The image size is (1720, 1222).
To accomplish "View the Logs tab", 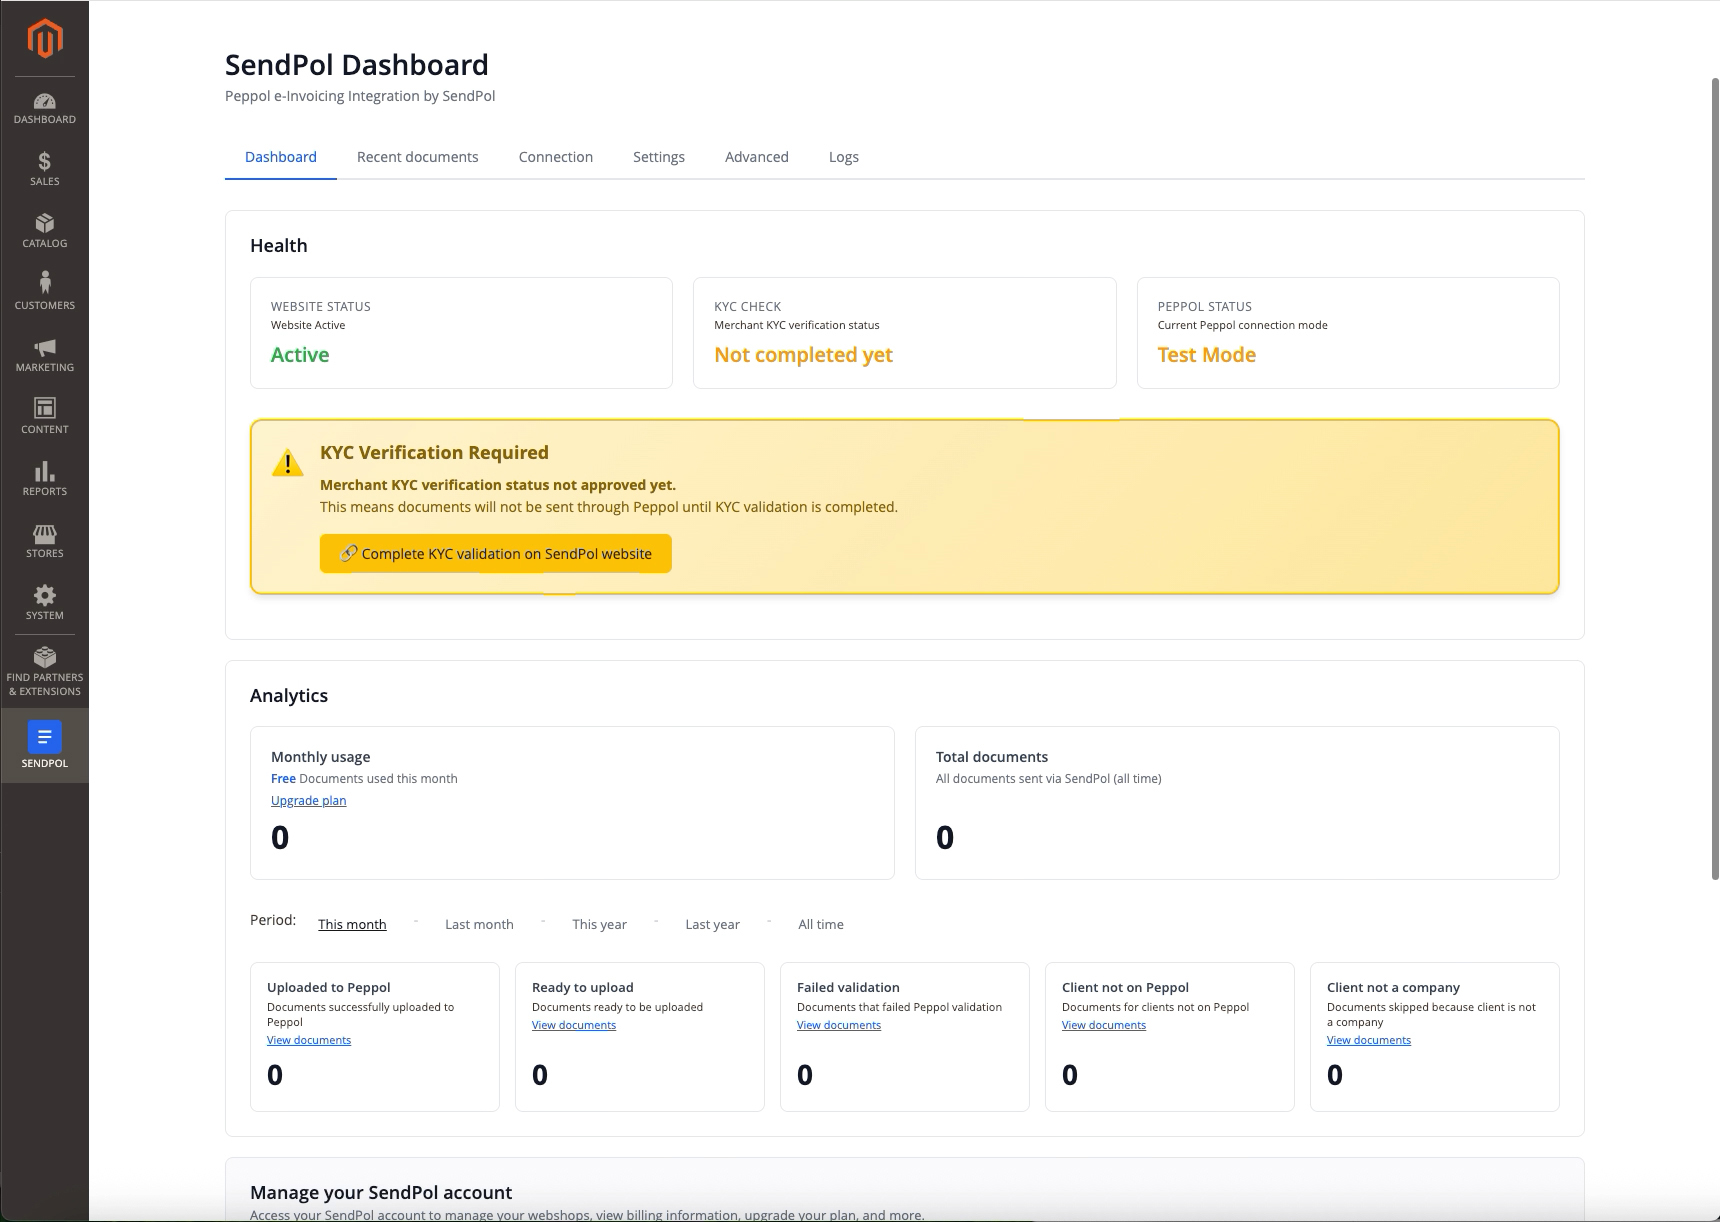I will click(x=844, y=157).
